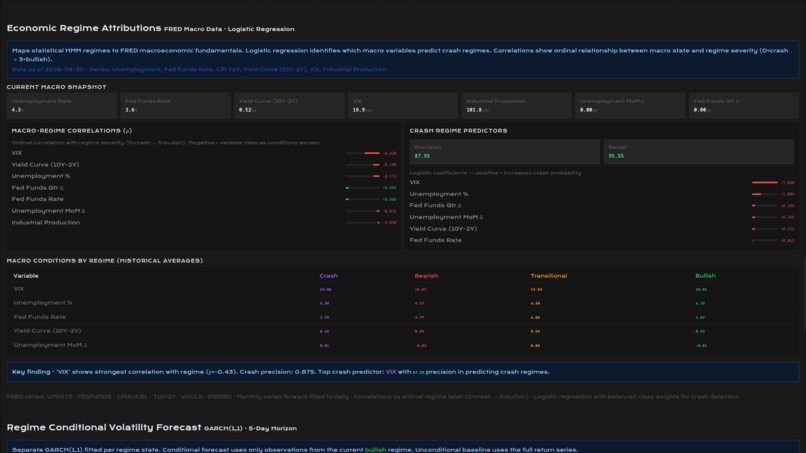The width and height of the screenshot is (806, 453).
Task: Select the VIX 16.9 snapshot card
Action: tap(402, 105)
